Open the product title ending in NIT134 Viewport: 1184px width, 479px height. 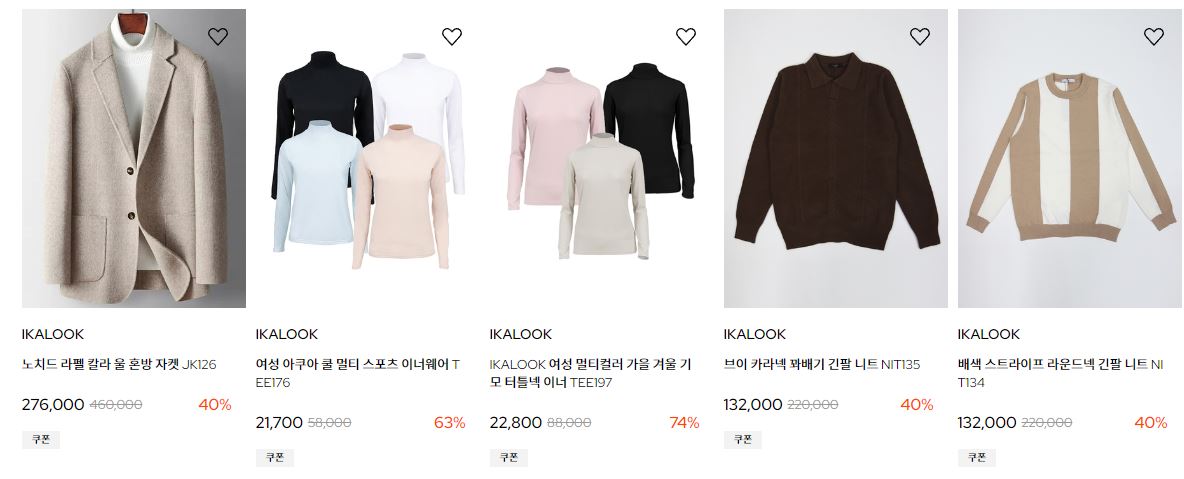(1061, 373)
